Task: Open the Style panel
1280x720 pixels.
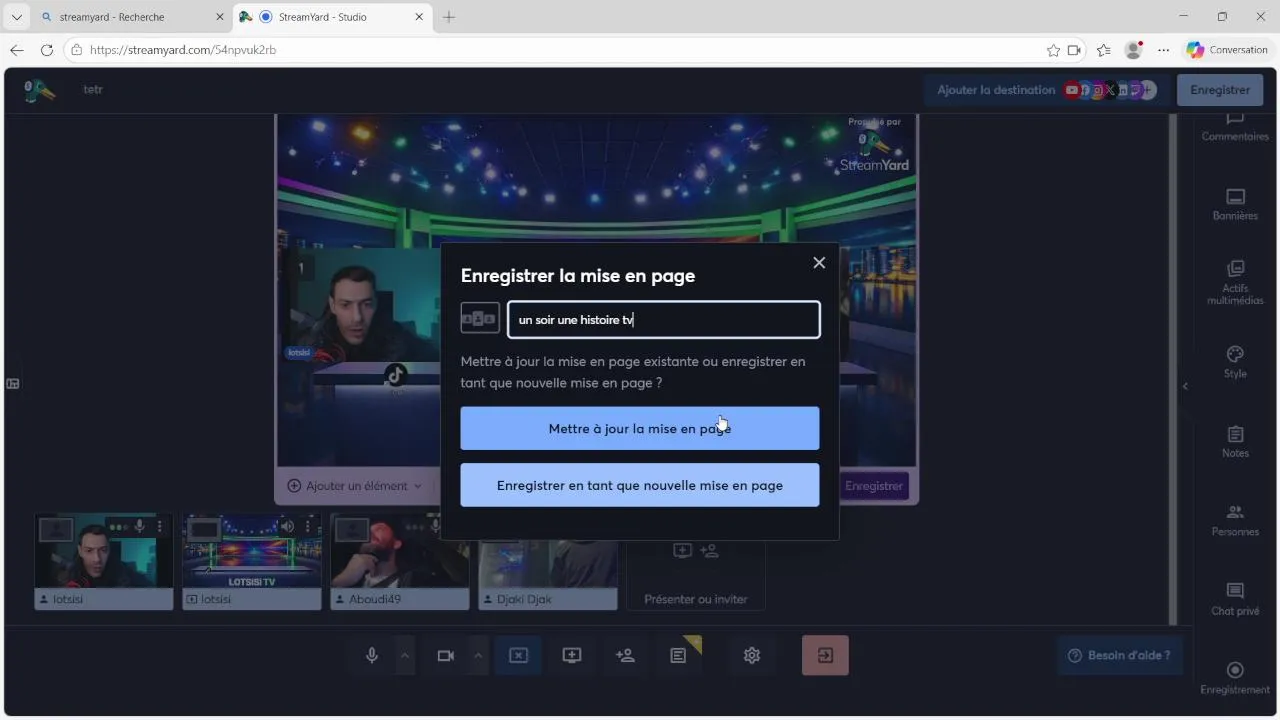Action: tap(1235, 362)
